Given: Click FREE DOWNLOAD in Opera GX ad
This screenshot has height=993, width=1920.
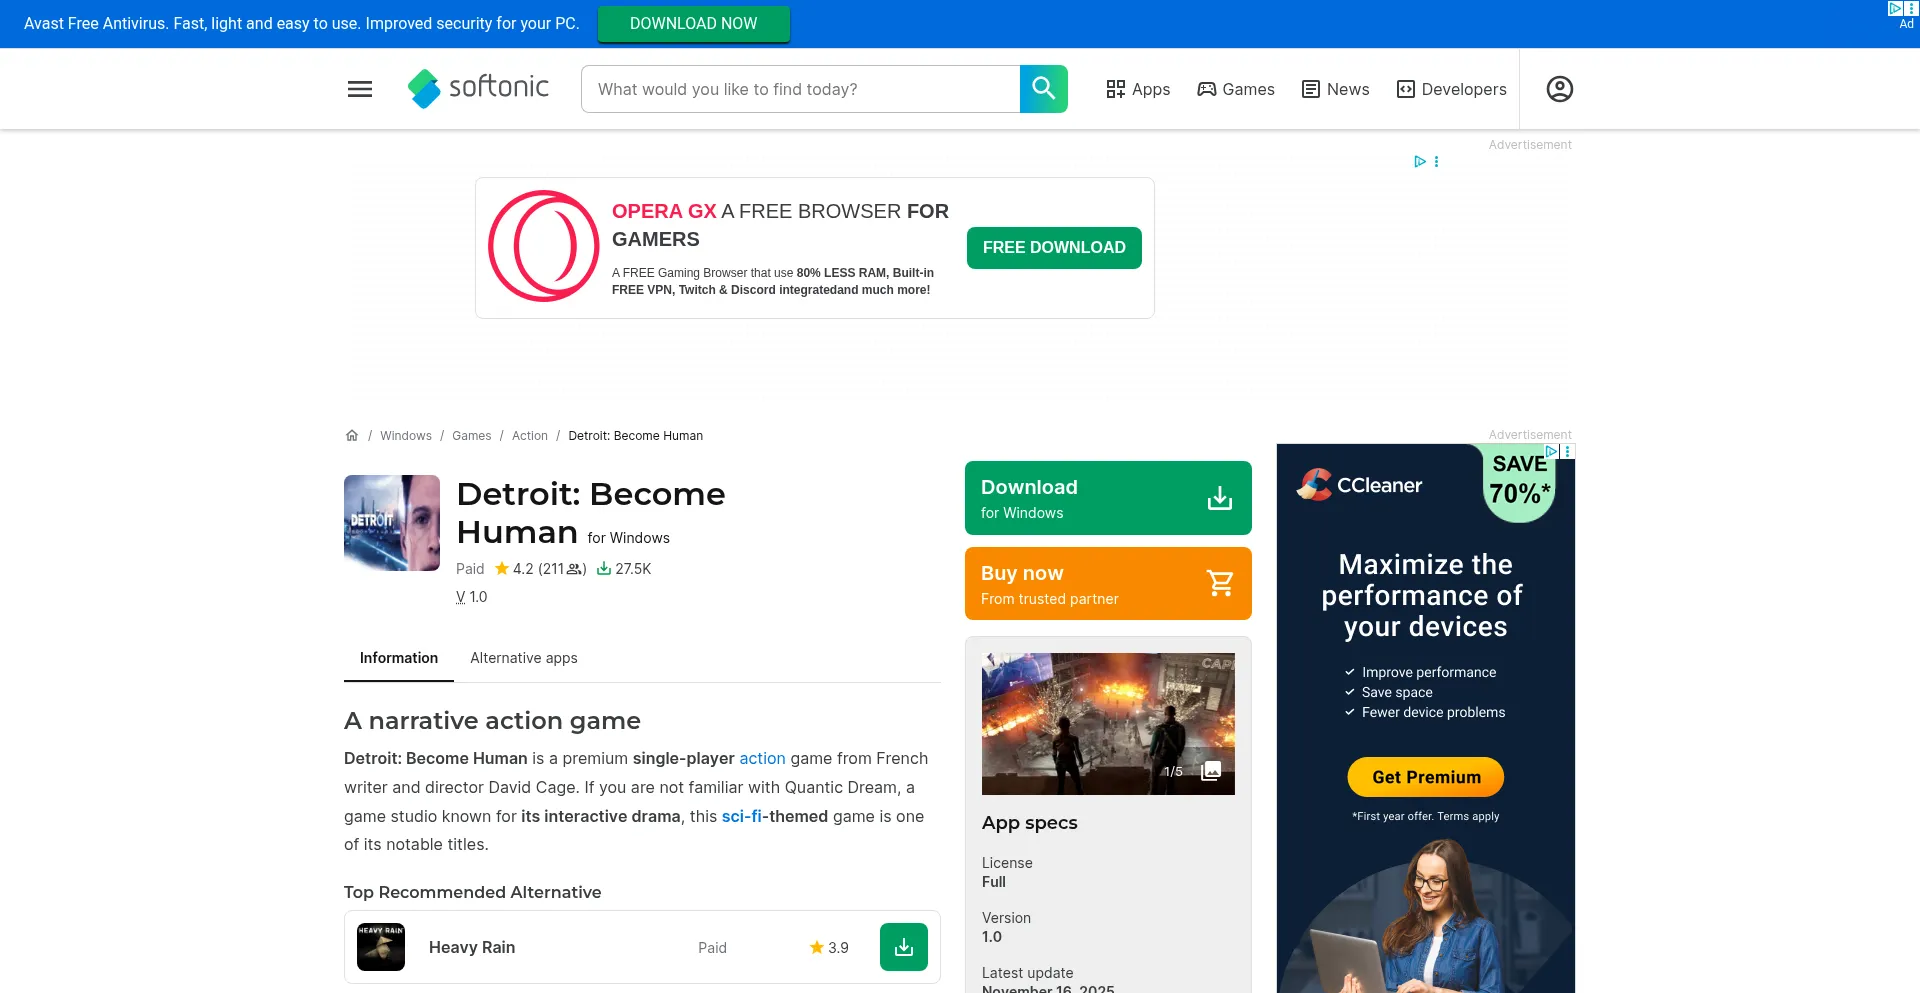Looking at the screenshot, I should 1054,248.
